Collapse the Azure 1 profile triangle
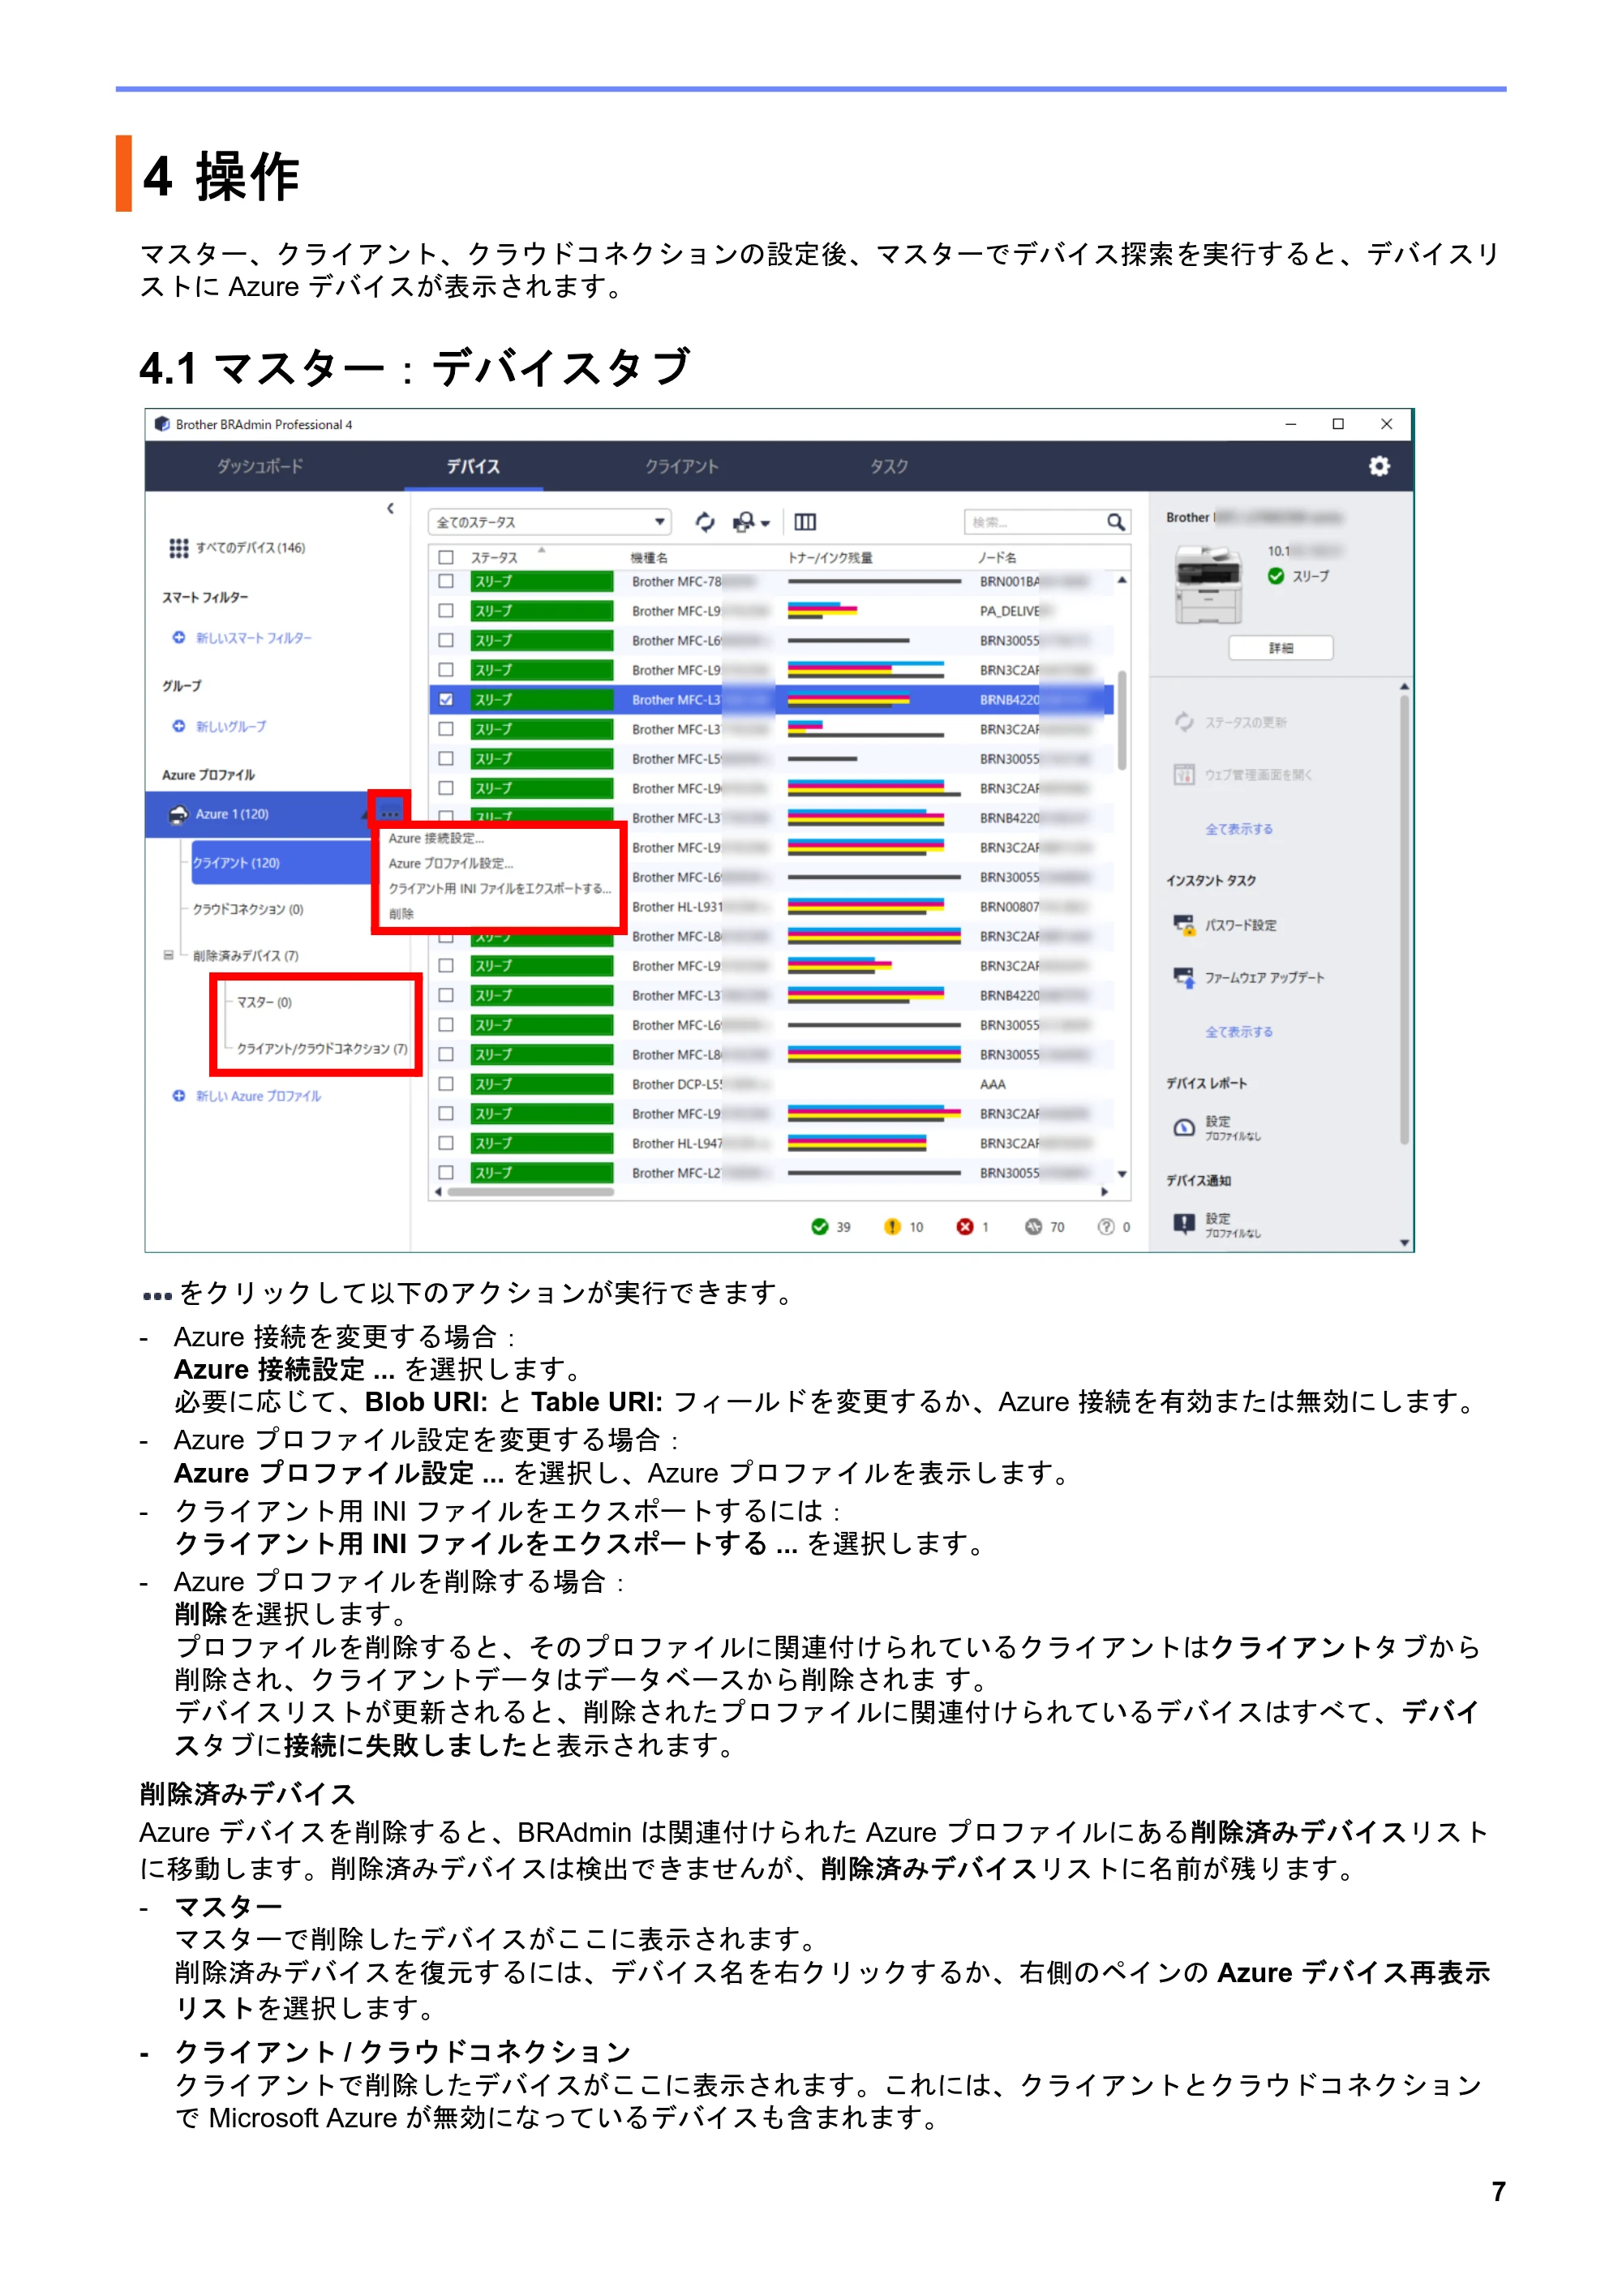1622x2296 pixels. (x=365, y=815)
